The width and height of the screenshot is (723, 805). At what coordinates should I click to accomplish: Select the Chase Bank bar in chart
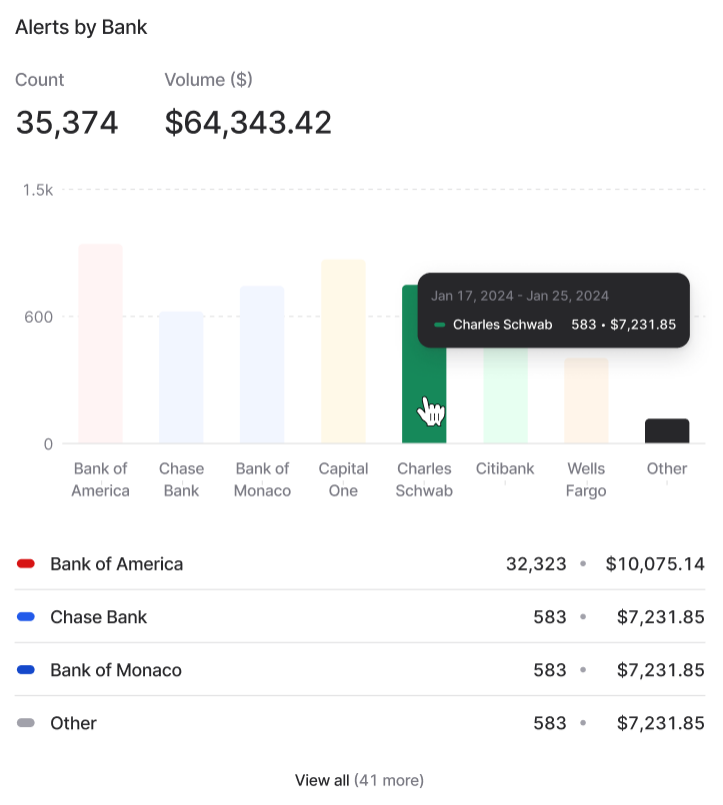click(x=181, y=378)
